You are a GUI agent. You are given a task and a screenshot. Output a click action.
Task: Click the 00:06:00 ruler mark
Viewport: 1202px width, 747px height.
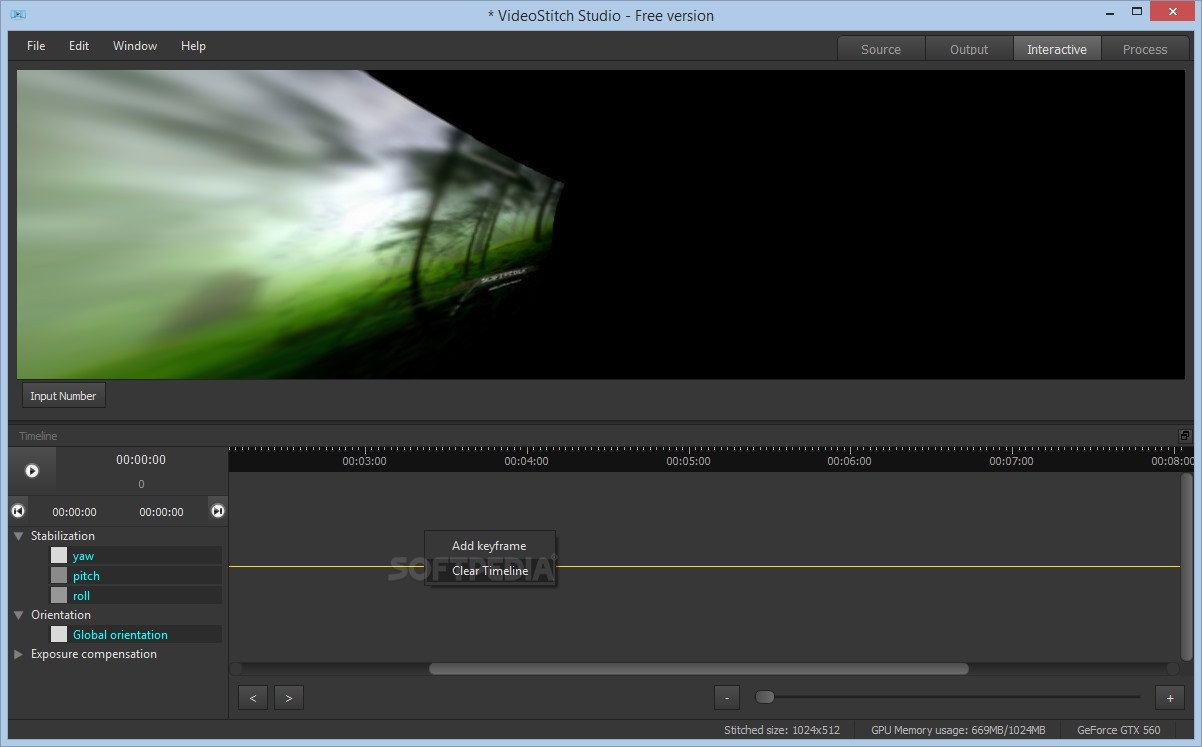tap(849, 461)
